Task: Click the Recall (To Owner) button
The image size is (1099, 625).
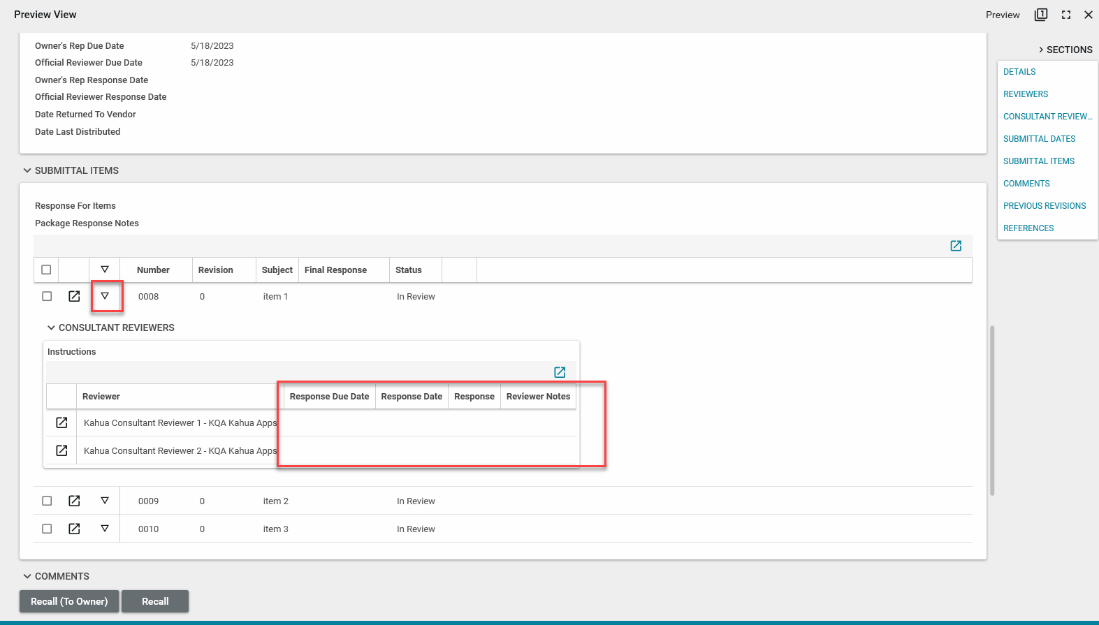Action: pyautogui.click(x=69, y=602)
